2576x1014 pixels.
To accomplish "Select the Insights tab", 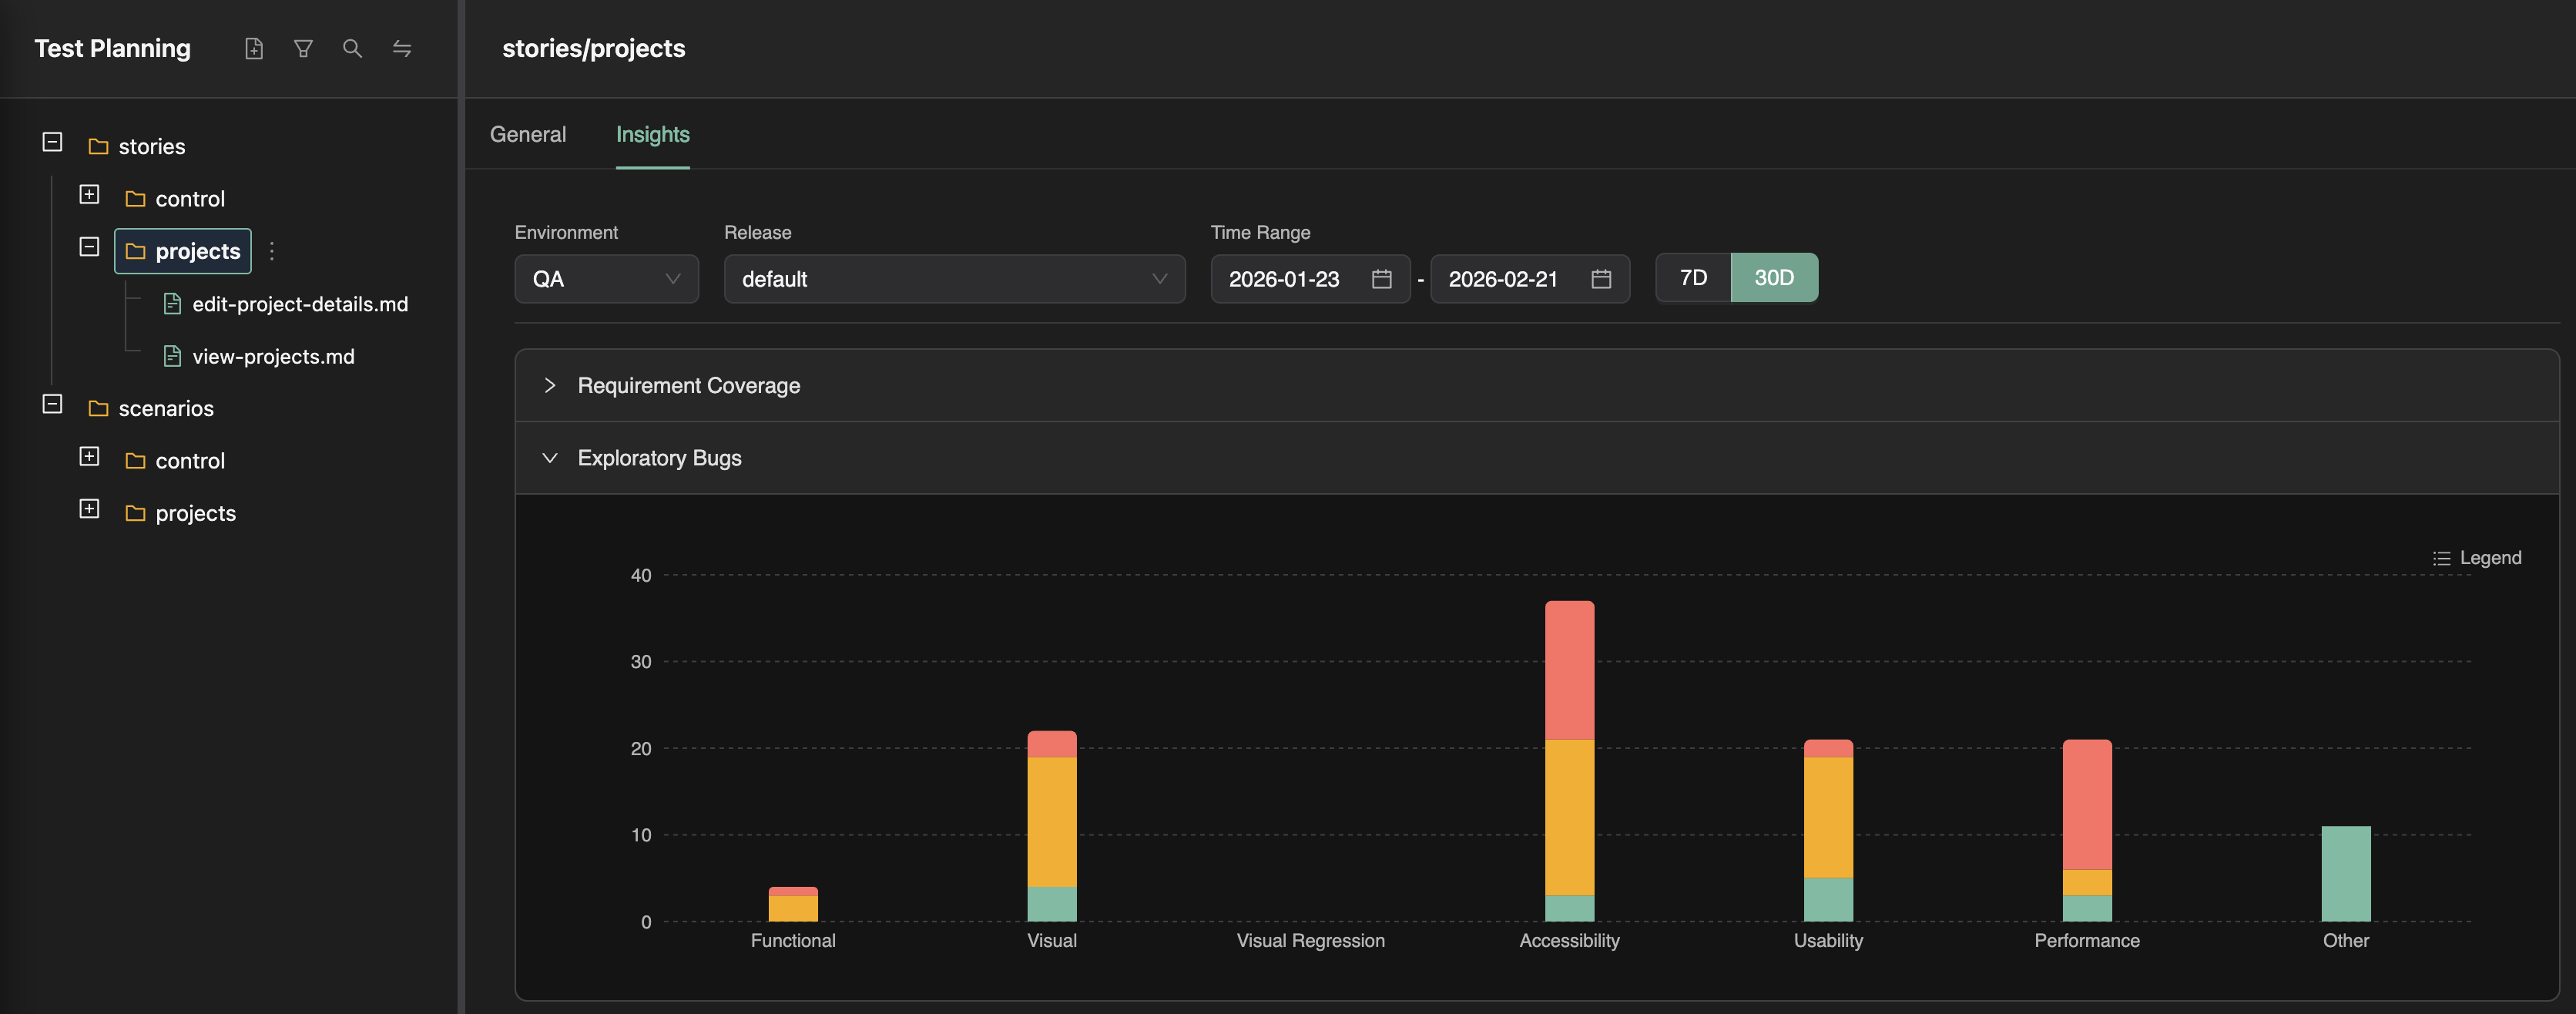I will point(652,134).
